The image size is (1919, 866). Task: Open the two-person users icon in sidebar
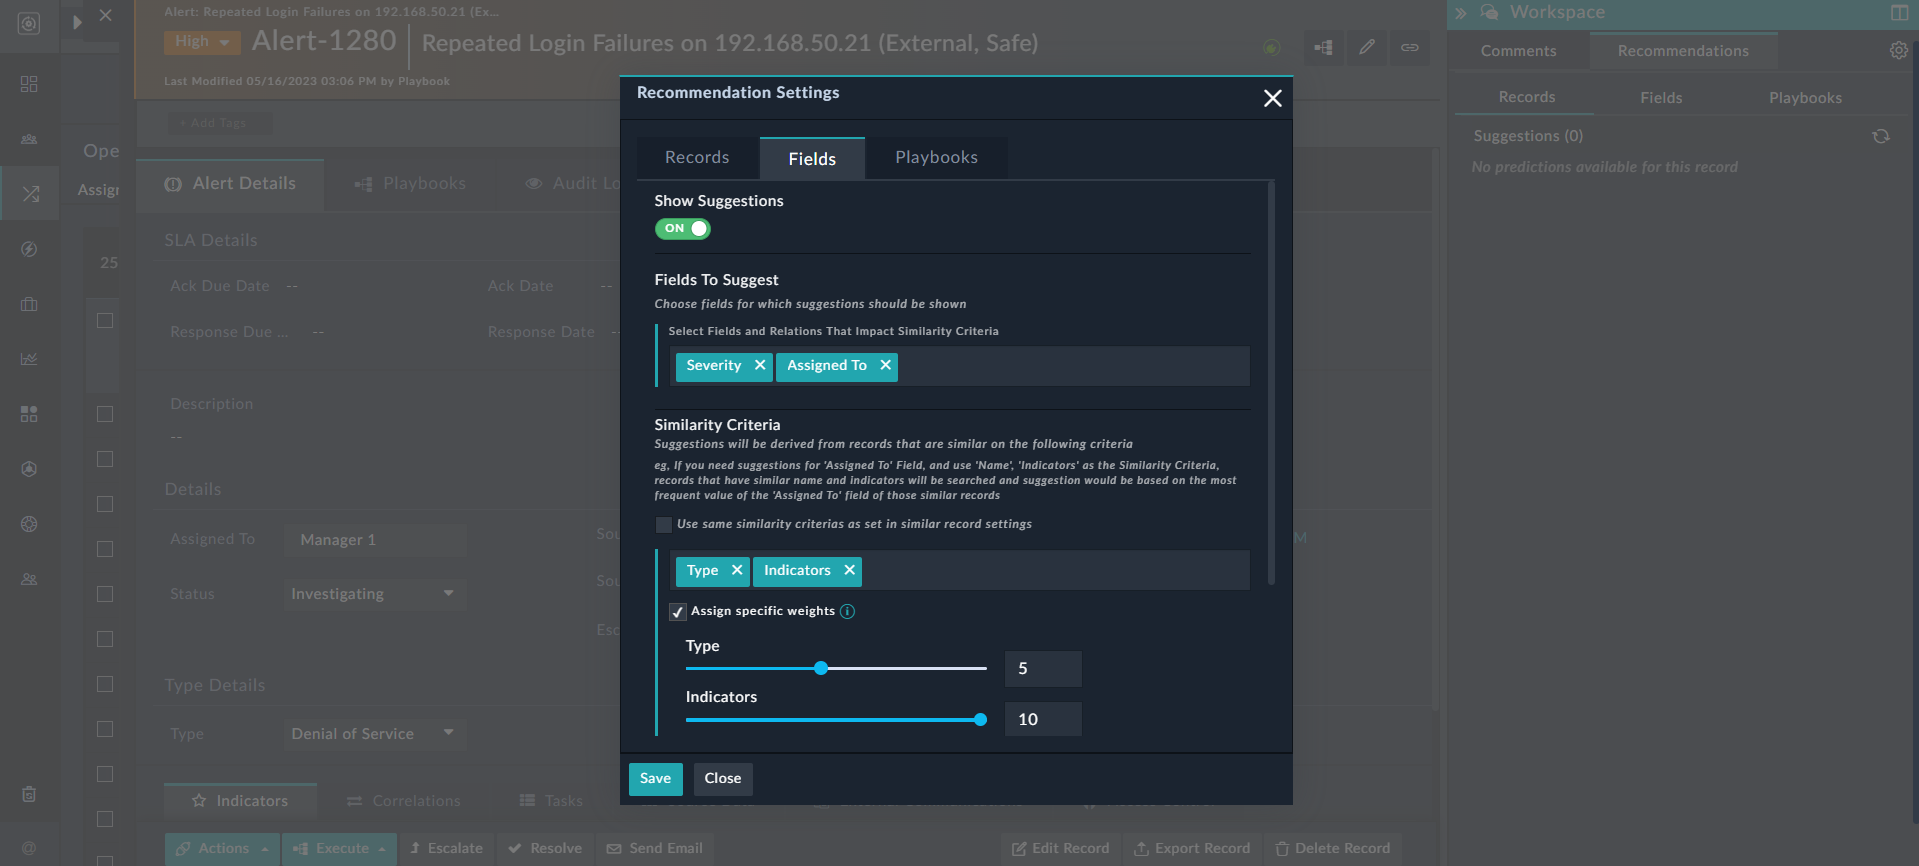coord(29,579)
